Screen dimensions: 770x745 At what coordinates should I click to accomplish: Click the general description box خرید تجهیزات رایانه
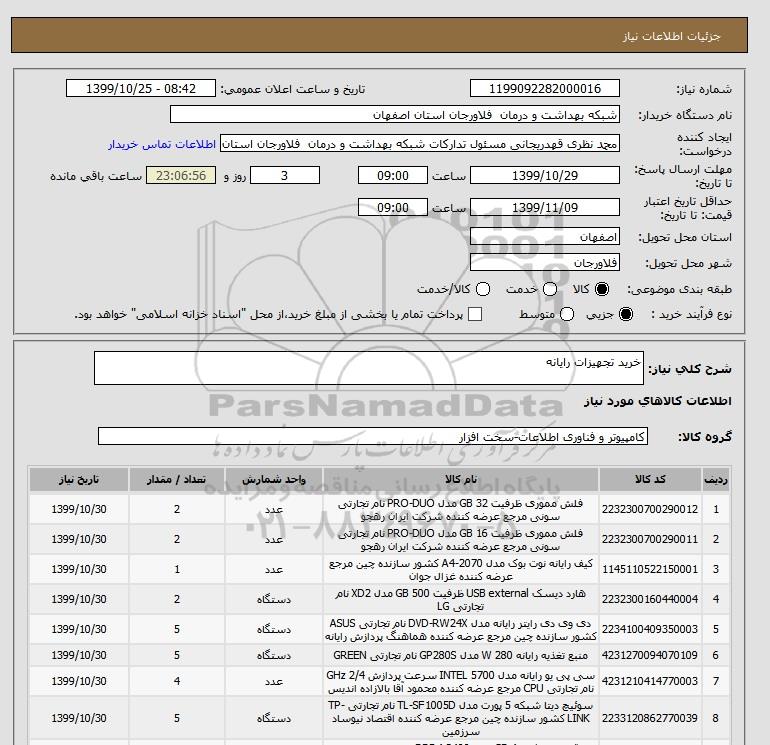pyautogui.click(x=369, y=368)
